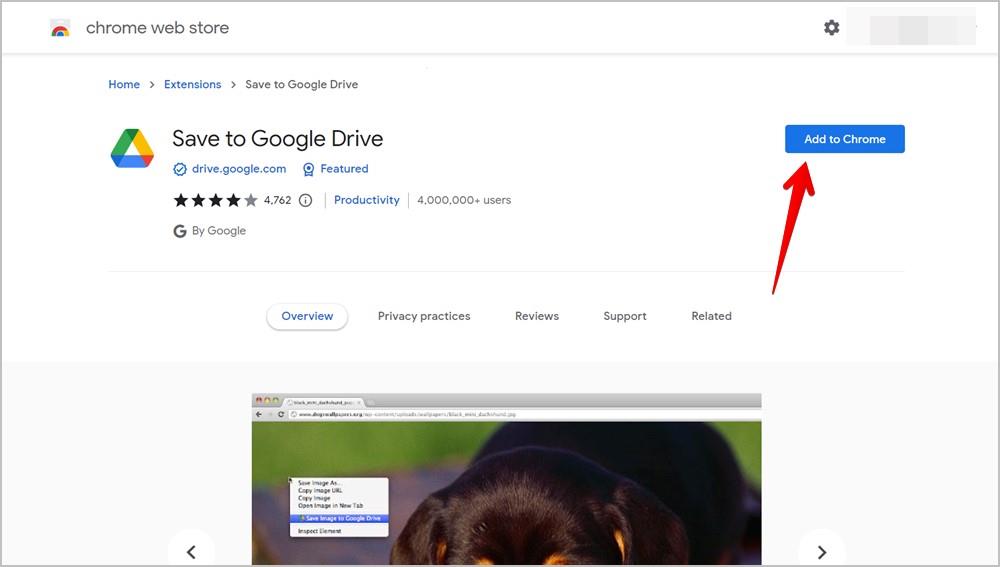This screenshot has width=1000, height=567.
Task: Open settings with the gear icon
Action: (x=831, y=27)
